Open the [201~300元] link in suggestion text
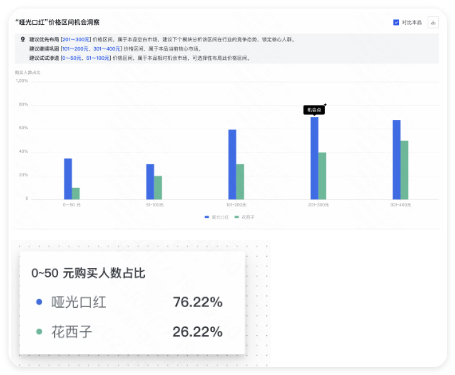This screenshot has width=455, height=375. (76, 39)
